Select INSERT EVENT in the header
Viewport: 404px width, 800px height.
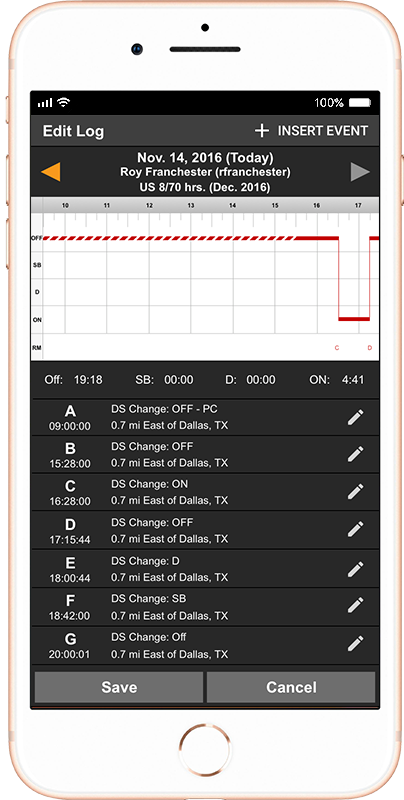[322, 131]
